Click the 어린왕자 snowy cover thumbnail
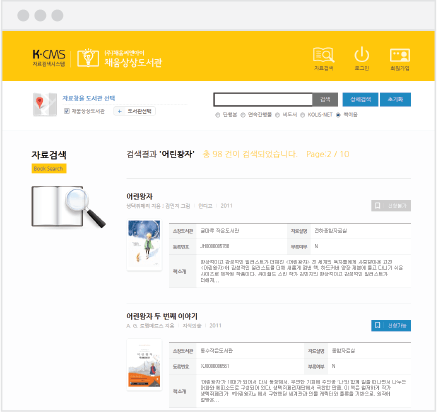This screenshot has height=412, width=437. [x=144, y=244]
